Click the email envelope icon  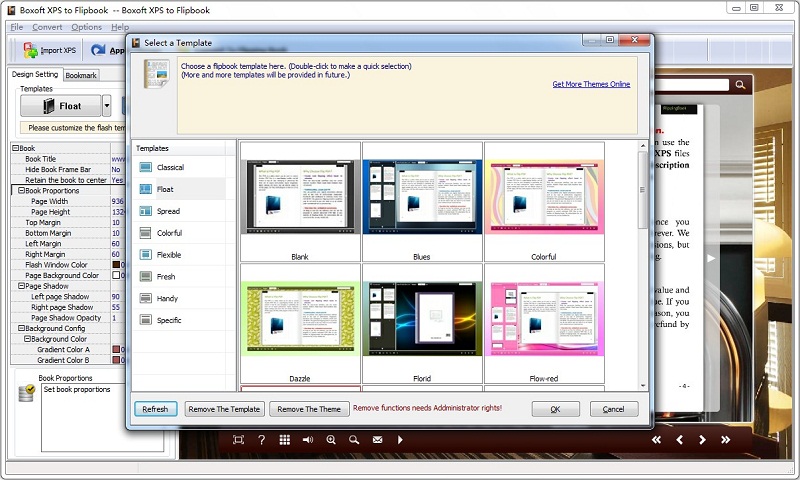click(x=377, y=440)
